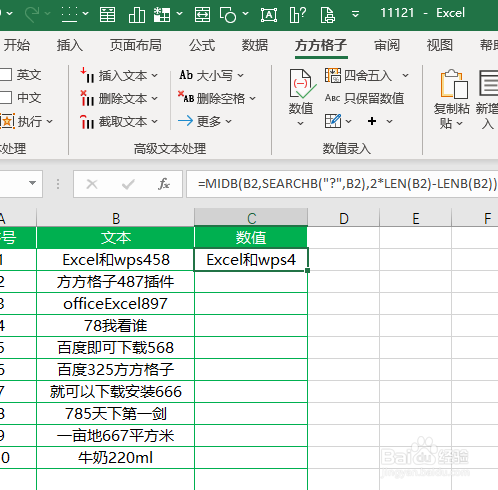Click the 四舍五入 button
498x490 pixels.
click(x=359, y=75)
